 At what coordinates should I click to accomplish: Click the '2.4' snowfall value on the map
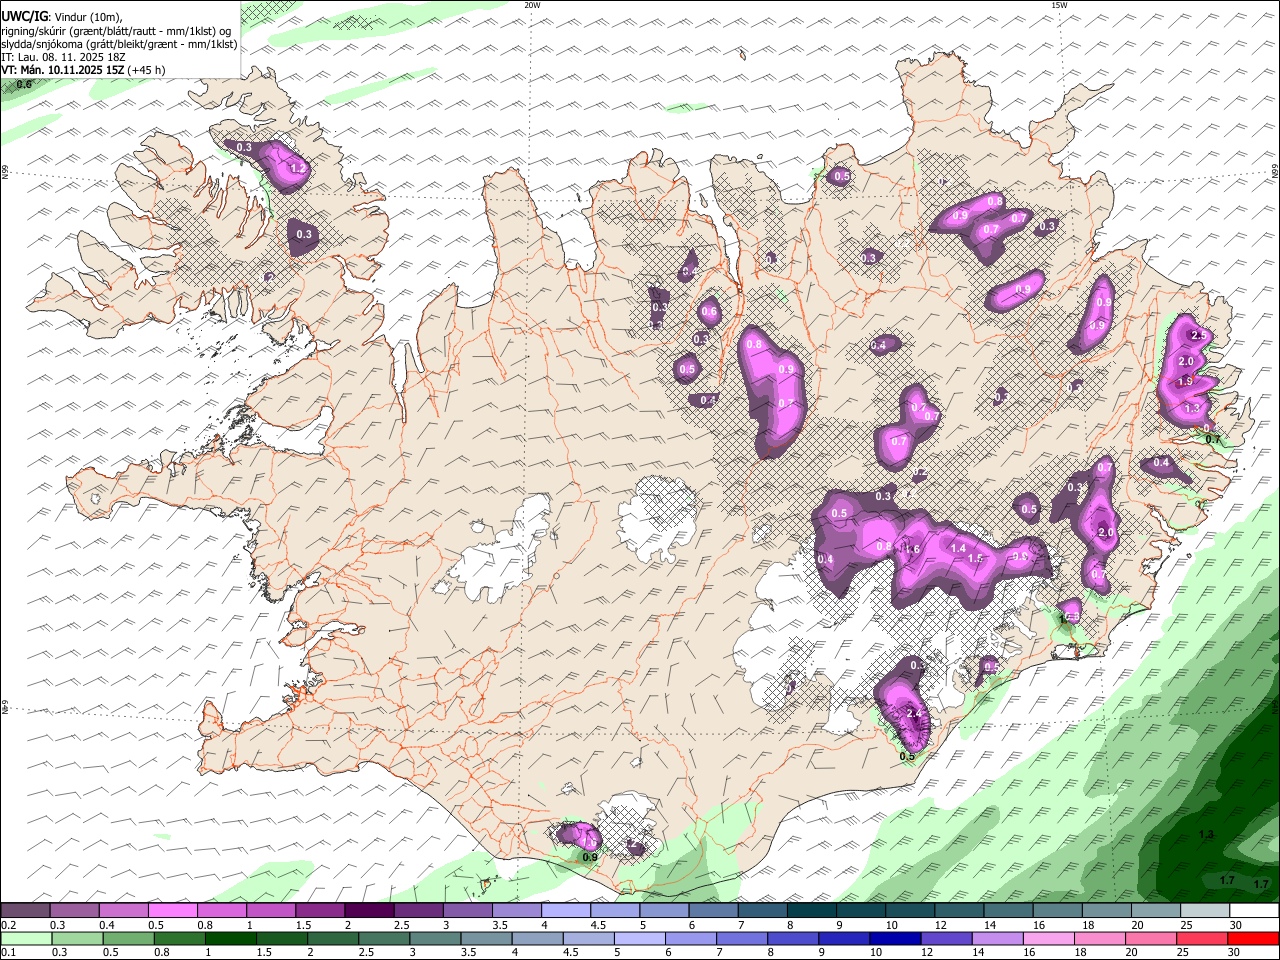tap(914, 712)
